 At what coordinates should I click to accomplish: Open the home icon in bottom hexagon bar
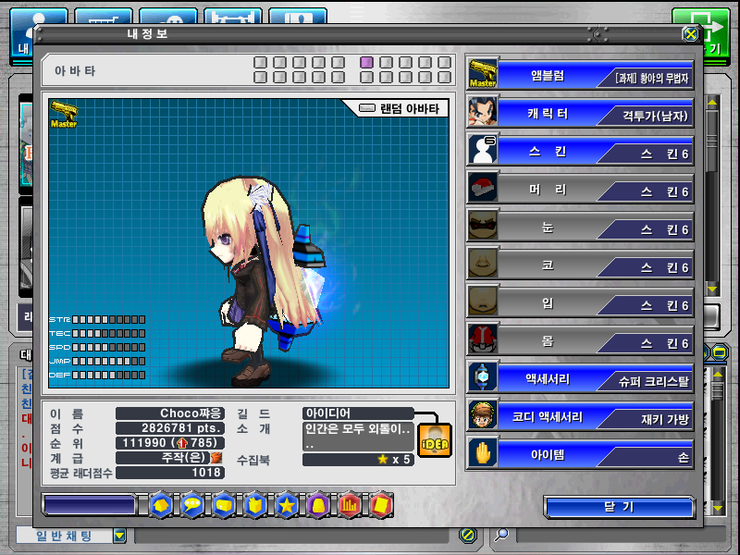[x=161, y=506]
